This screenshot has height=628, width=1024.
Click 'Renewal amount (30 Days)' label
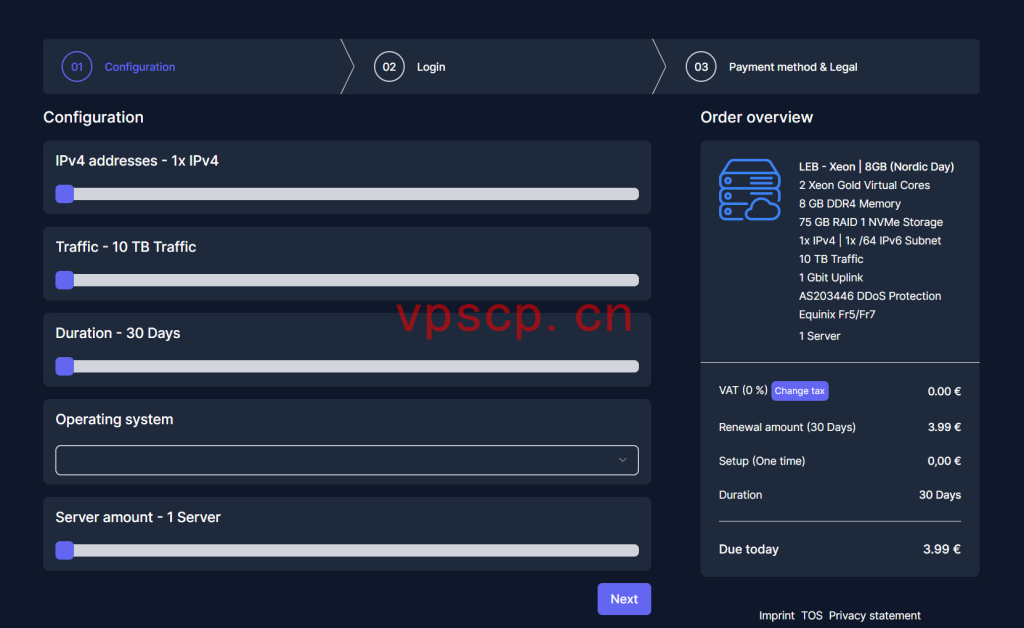click(787, 427)
